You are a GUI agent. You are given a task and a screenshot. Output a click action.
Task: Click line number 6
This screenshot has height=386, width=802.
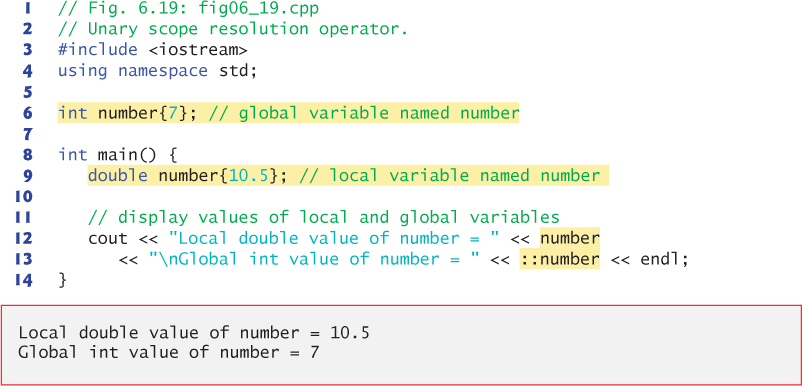[x=28, y=112]
